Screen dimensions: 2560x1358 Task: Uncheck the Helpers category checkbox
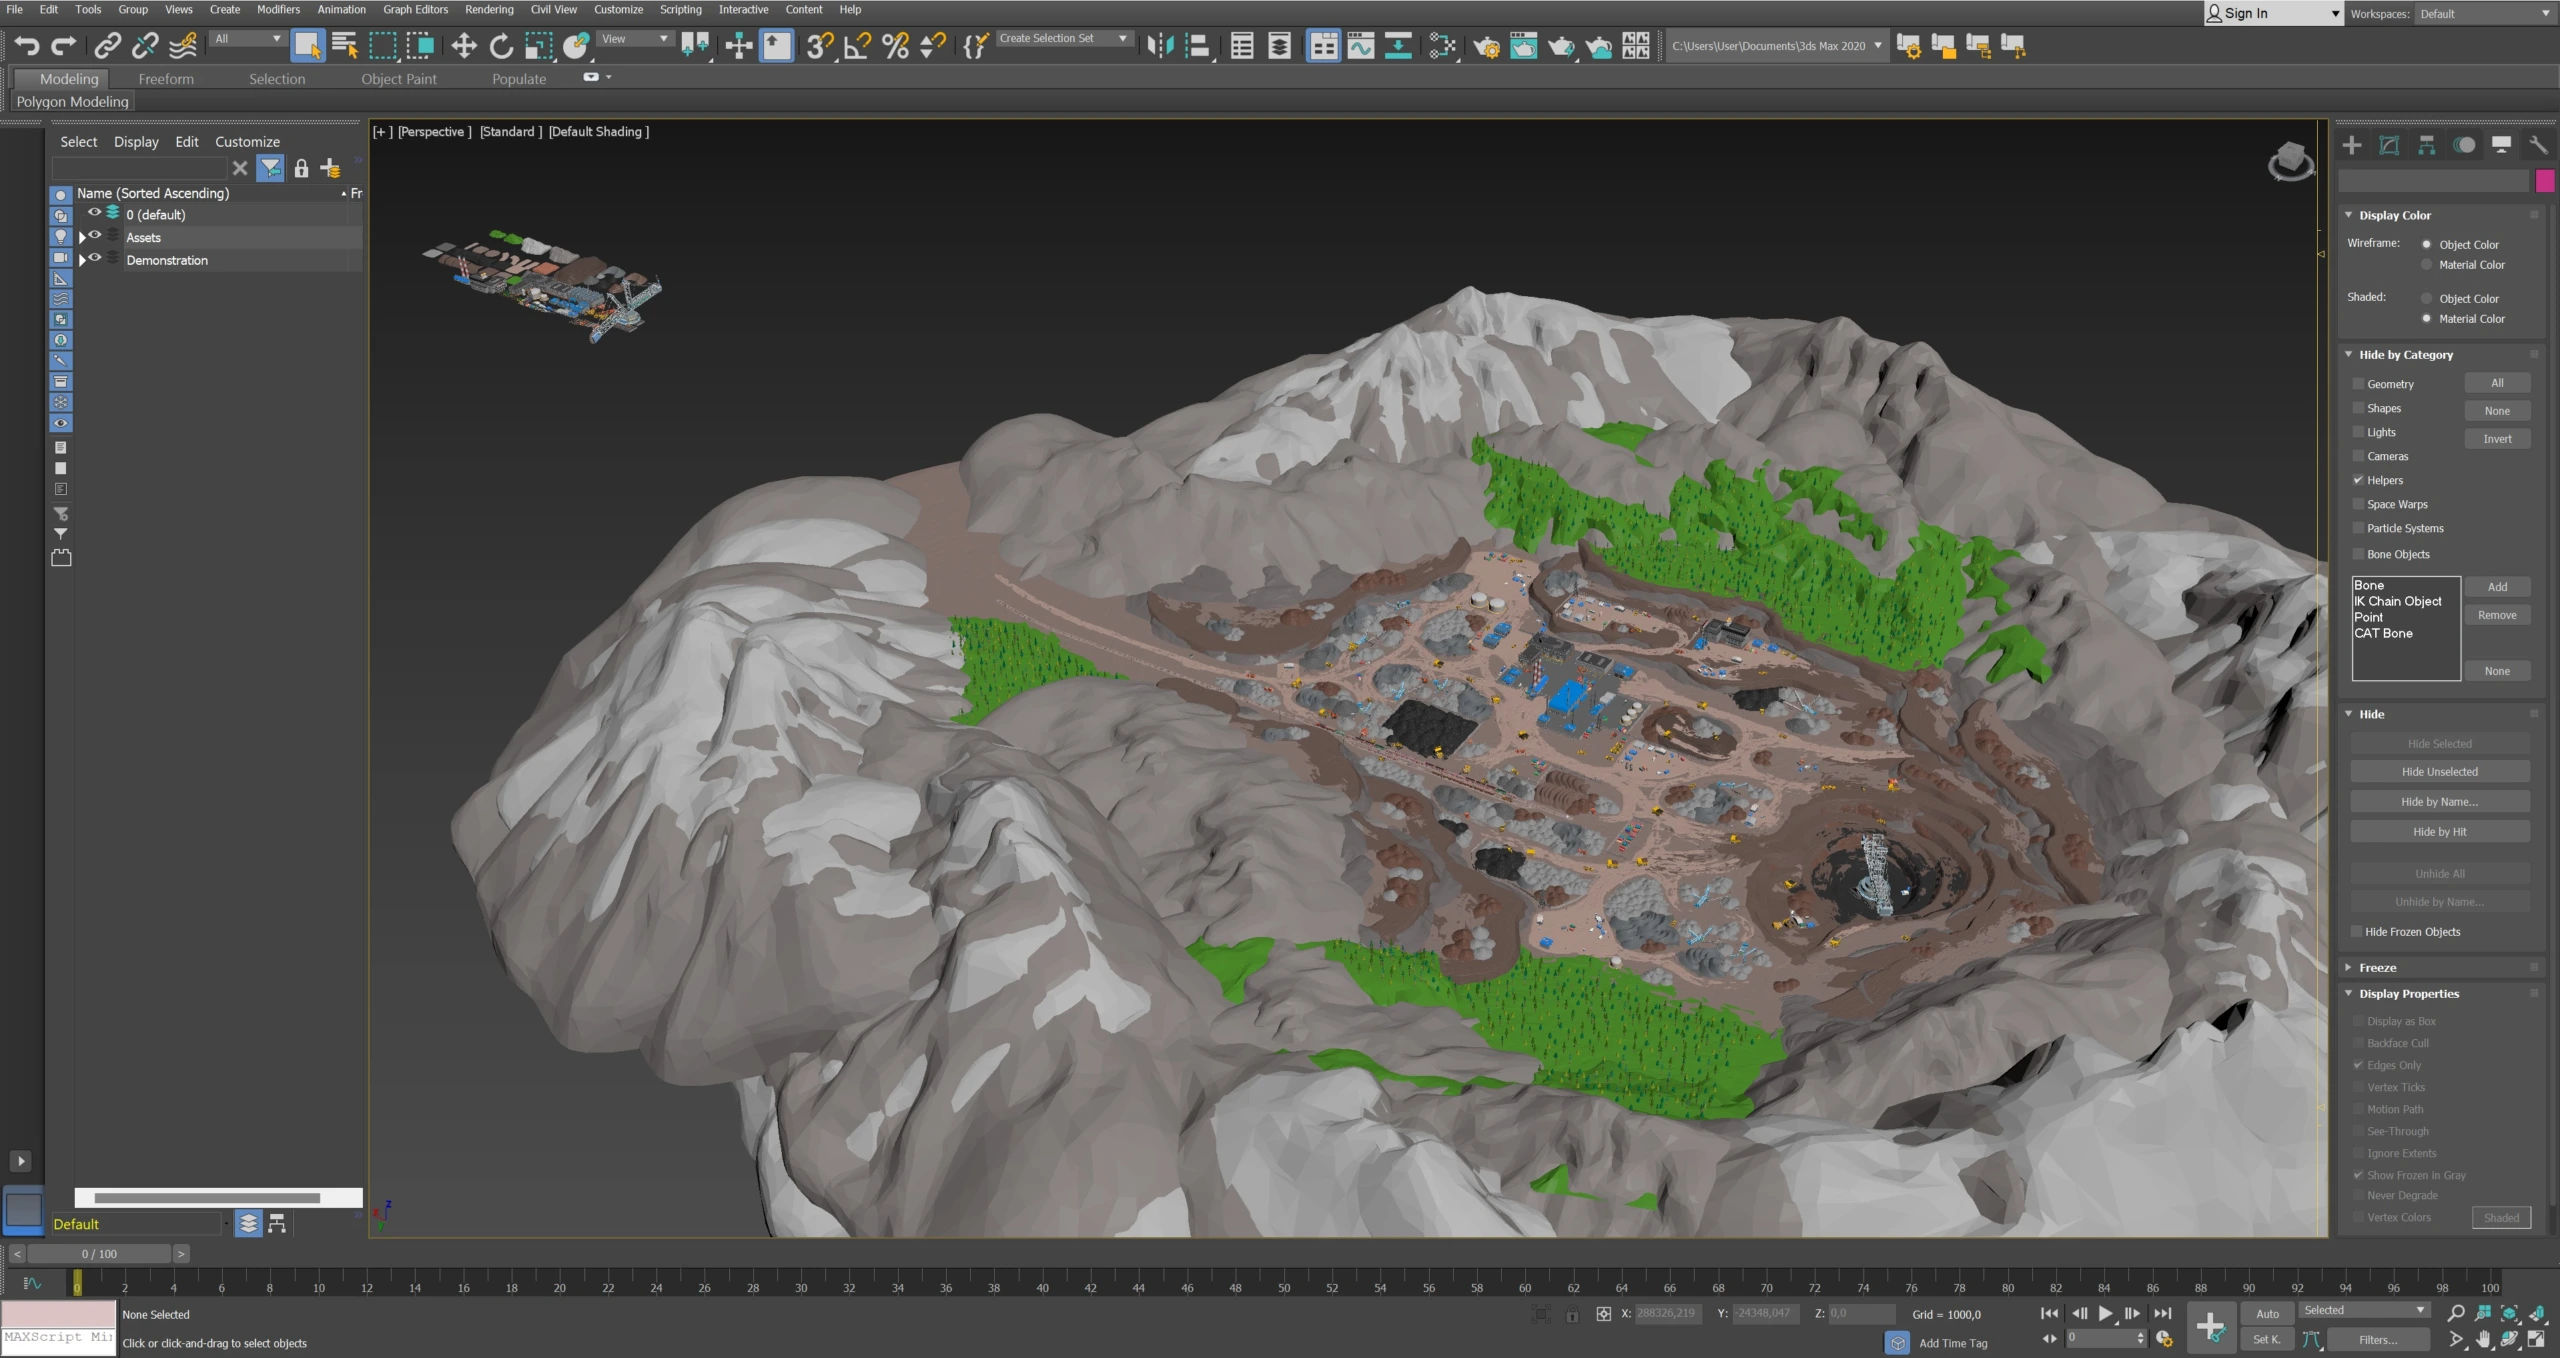click(x=2358, y=480)
